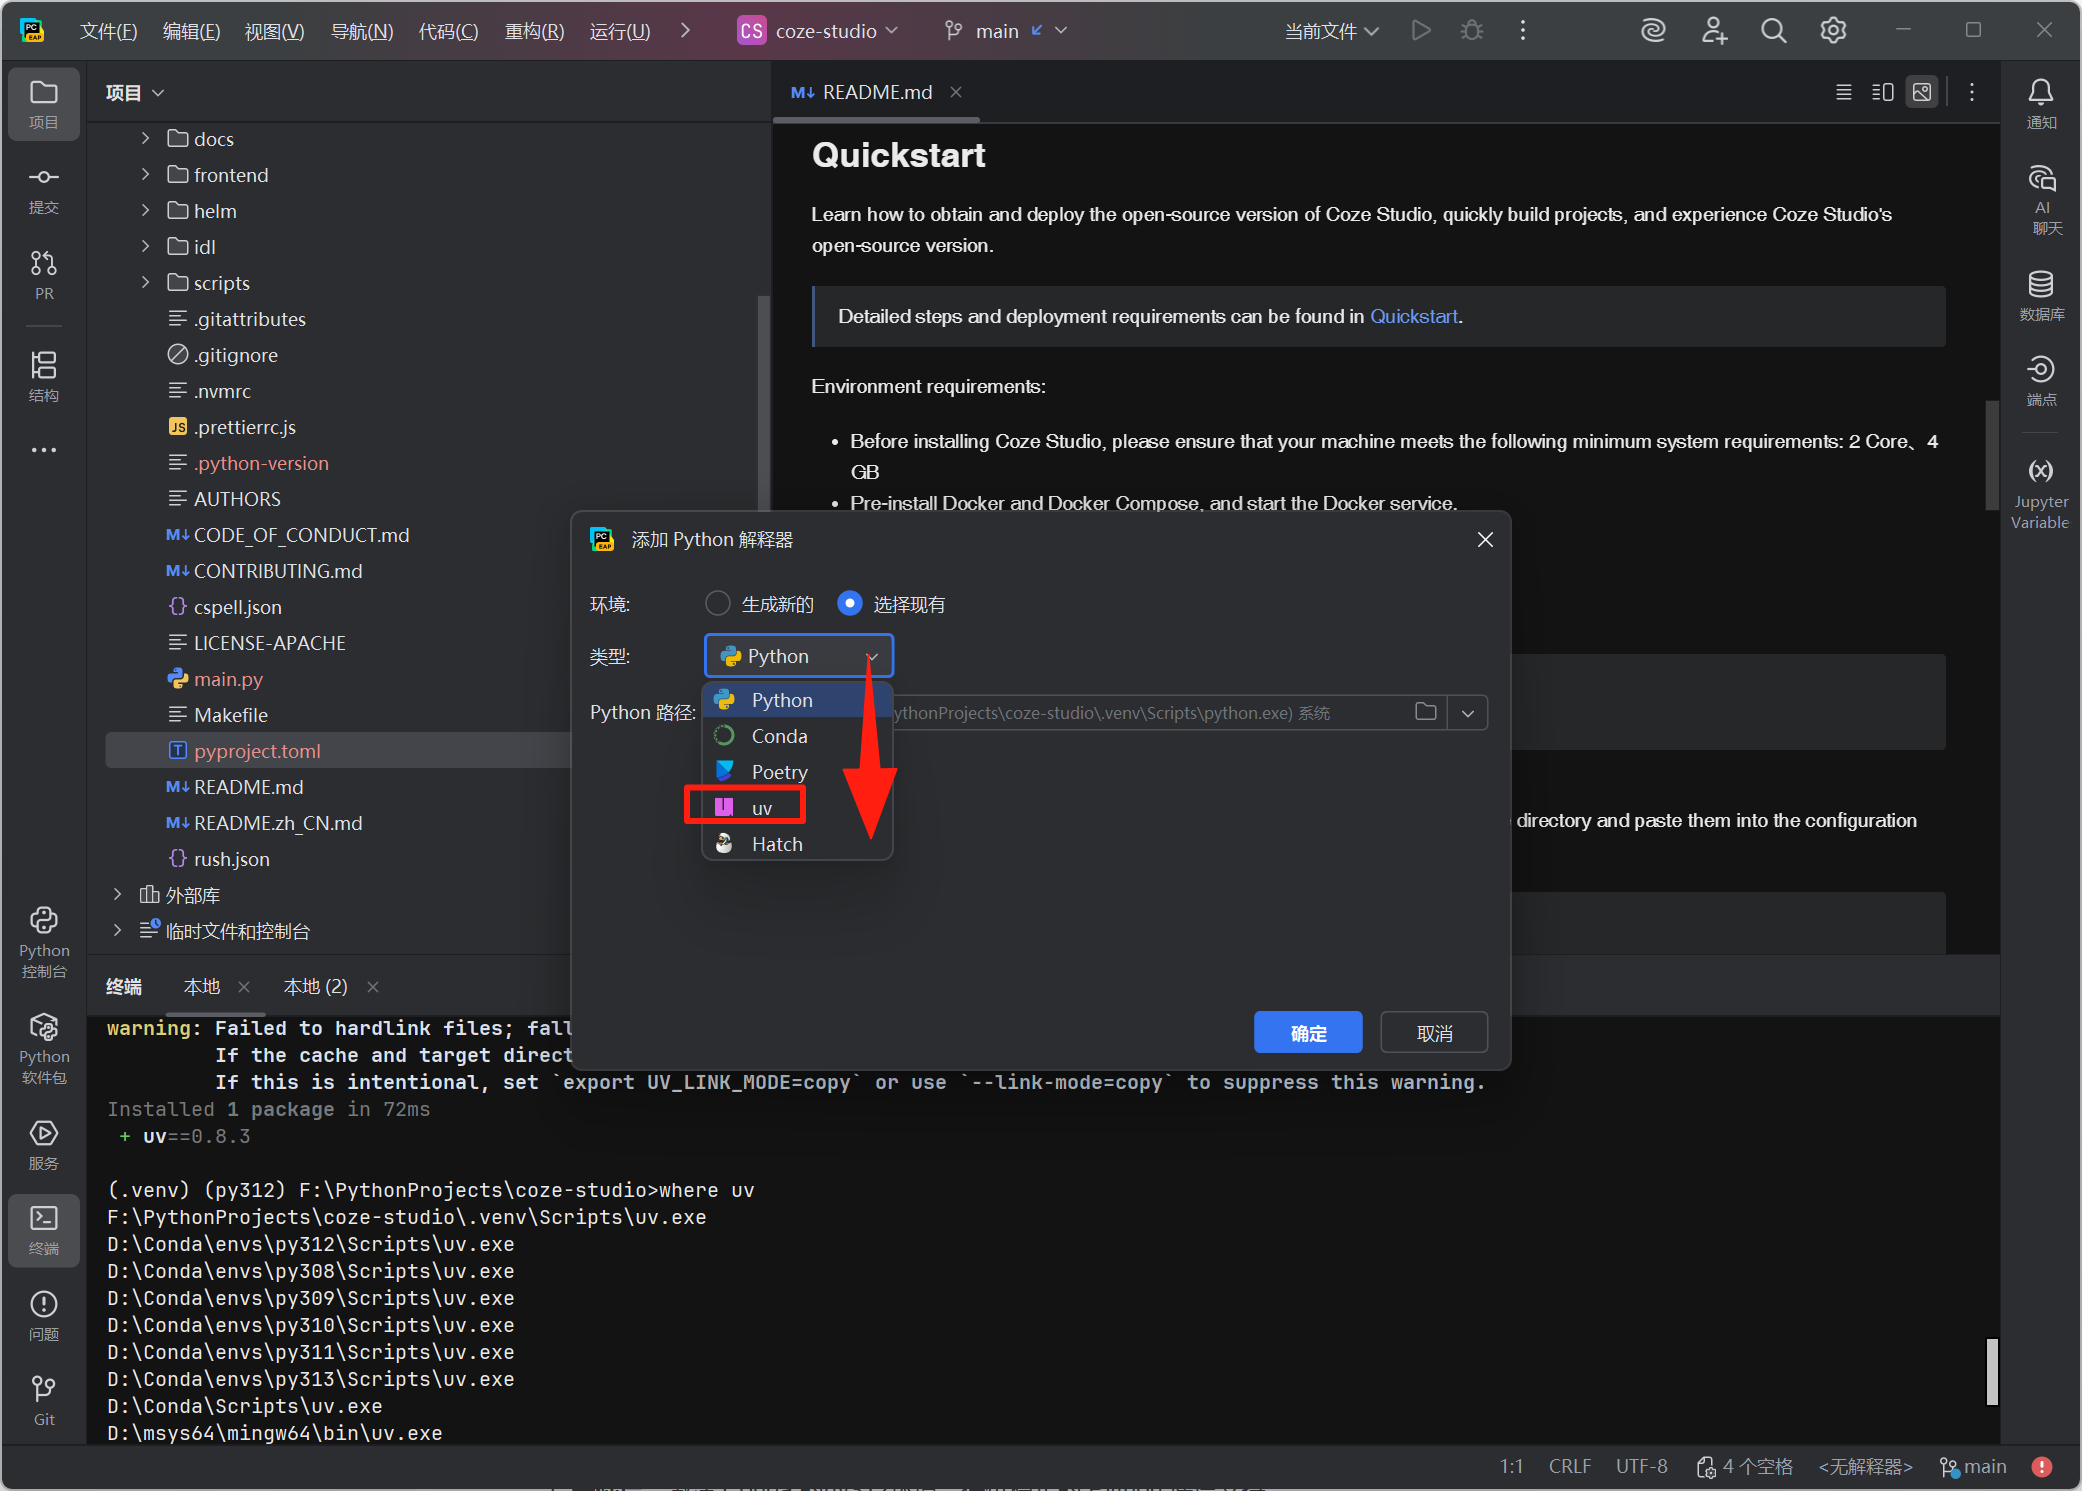Switch to terminal tab 本地 (2)
Image resolution: width=2082 pixels, height=1491 pixels.
click(x=315, y=987)
